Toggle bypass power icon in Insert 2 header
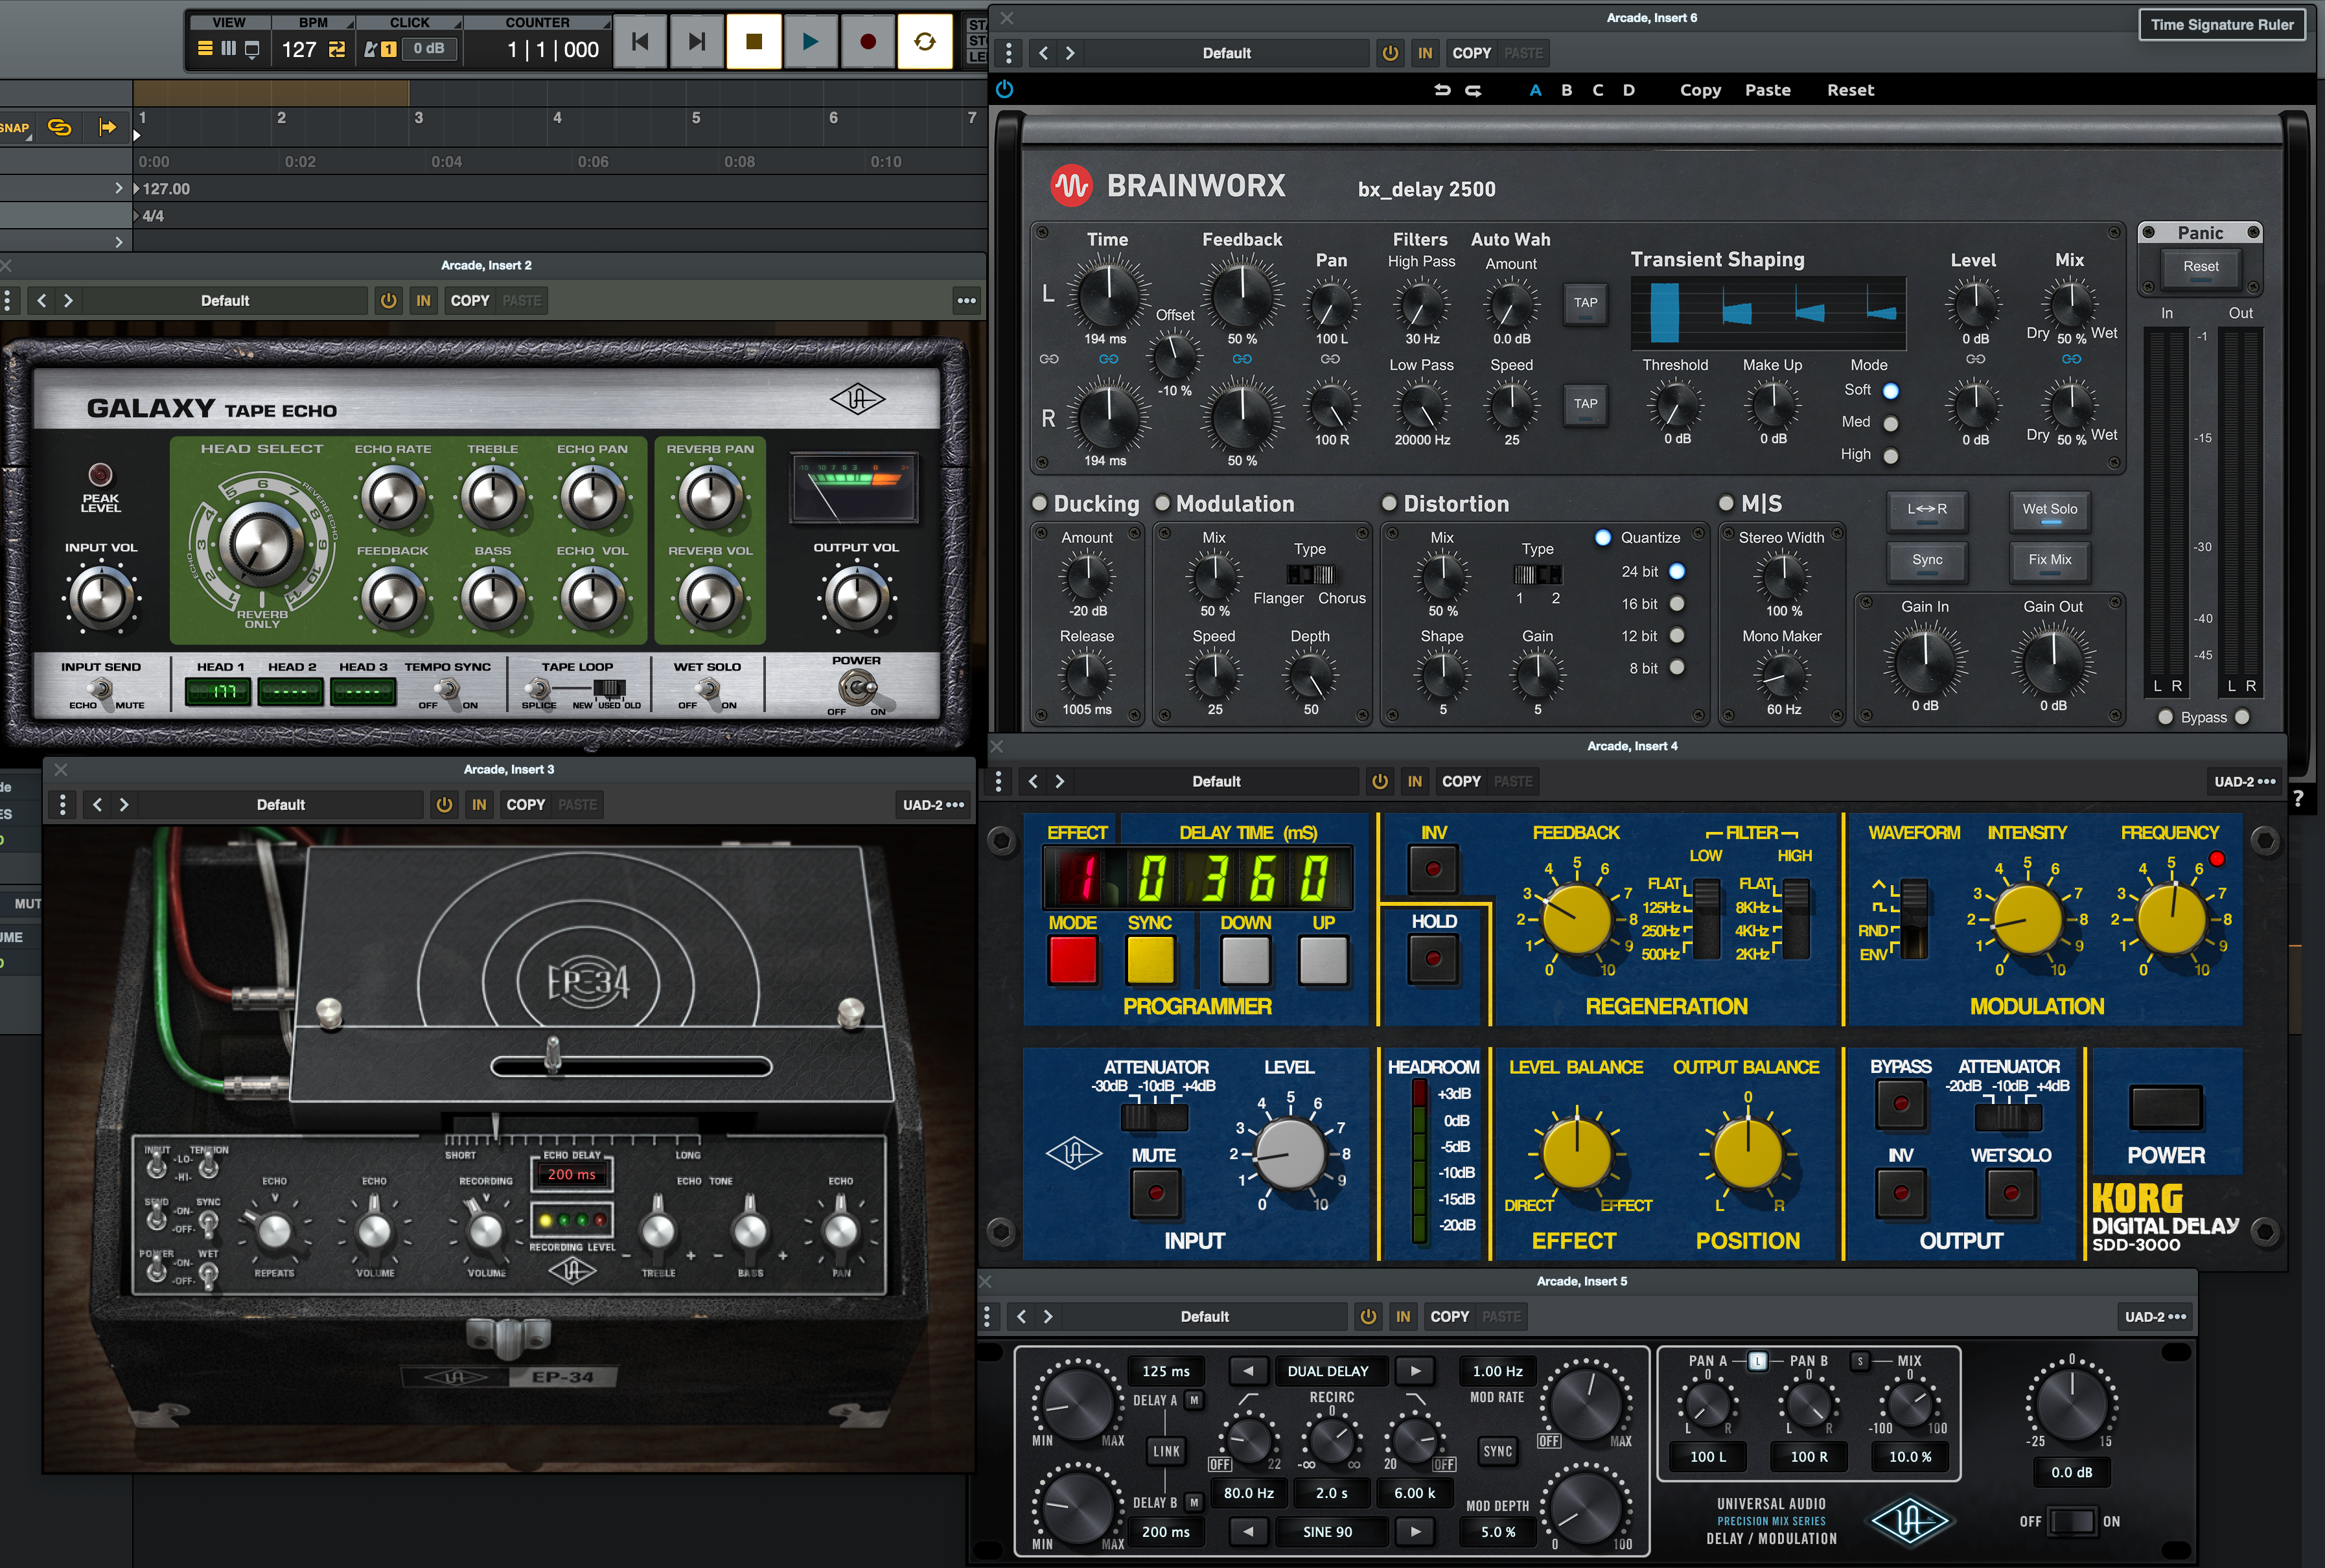 click(388, 300)
